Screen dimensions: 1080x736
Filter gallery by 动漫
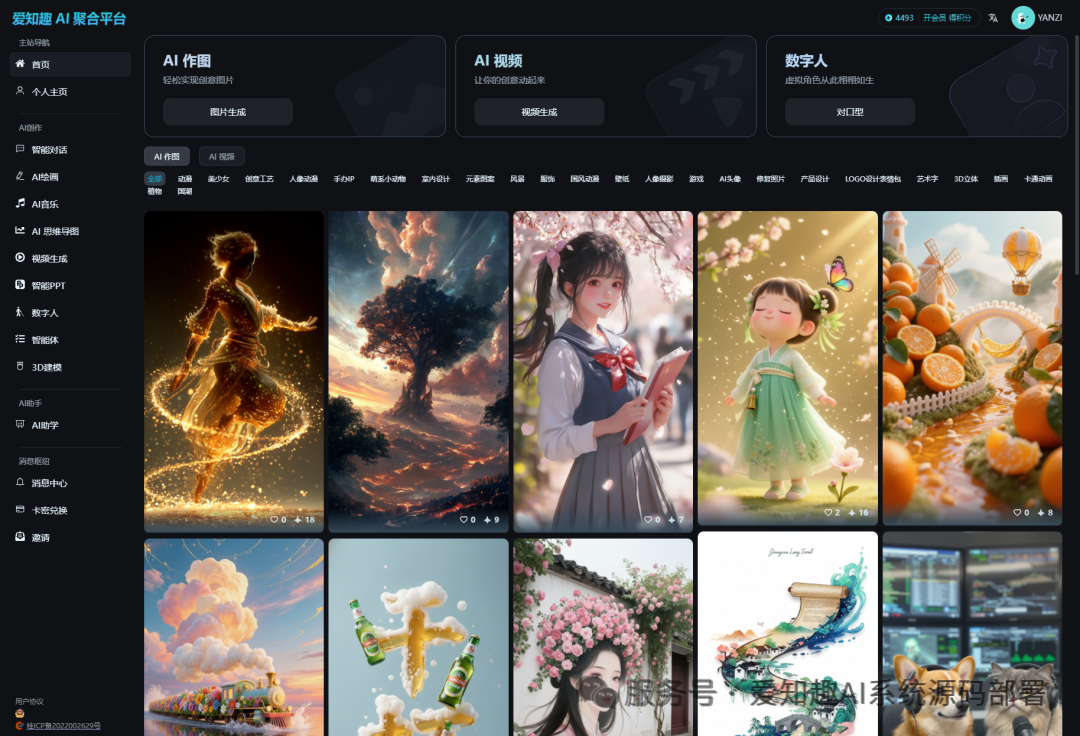[x=185, y=179]
